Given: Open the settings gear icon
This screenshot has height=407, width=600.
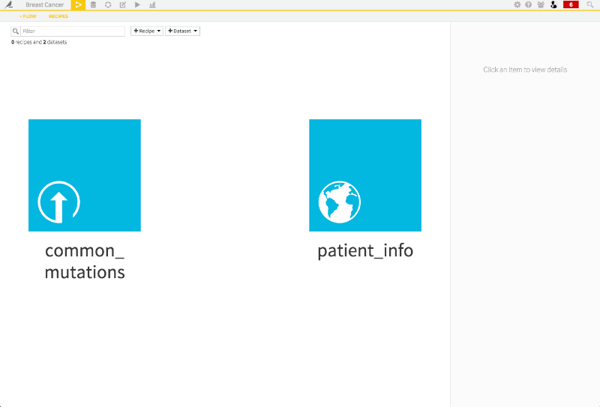Looking at the screenshot, I should [x=517, y=5].
